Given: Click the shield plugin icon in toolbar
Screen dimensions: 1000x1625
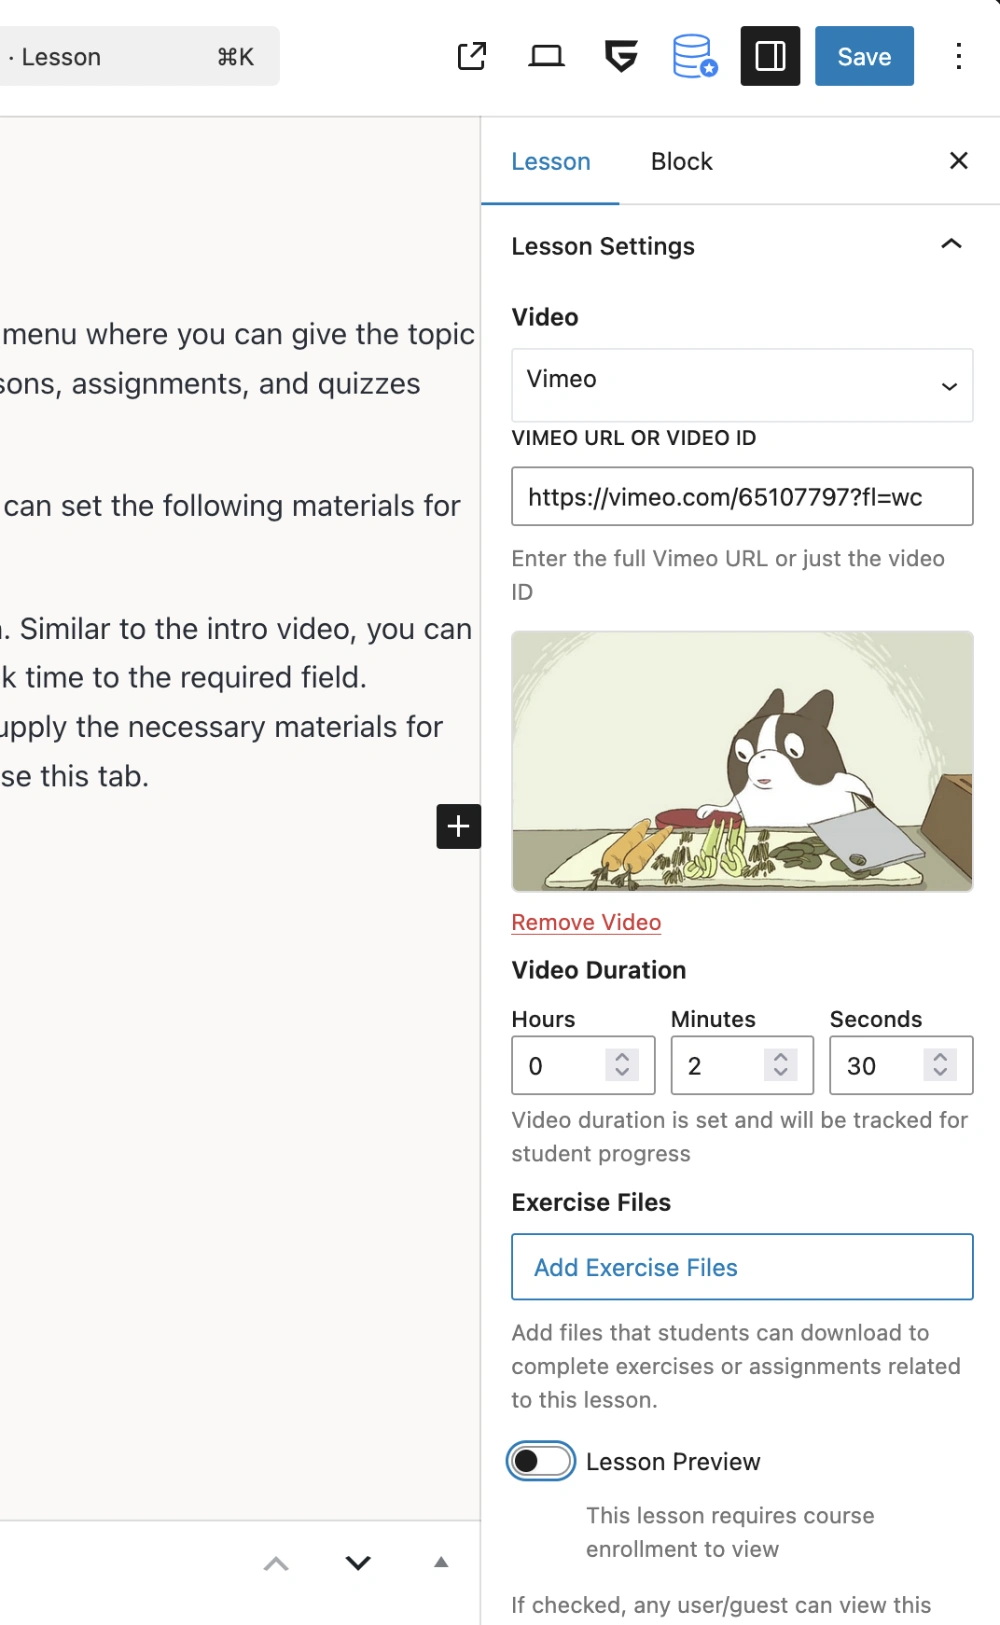Looking at the screenshot, I should click(x=620, y=56).
